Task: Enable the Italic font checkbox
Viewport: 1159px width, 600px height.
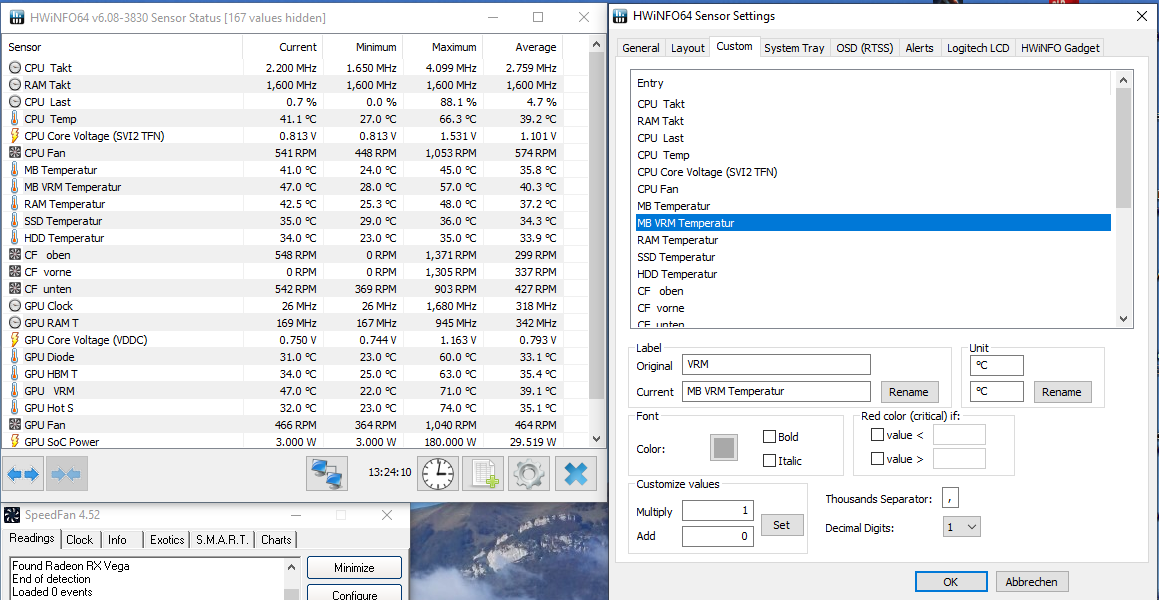Action: (769, 461)
